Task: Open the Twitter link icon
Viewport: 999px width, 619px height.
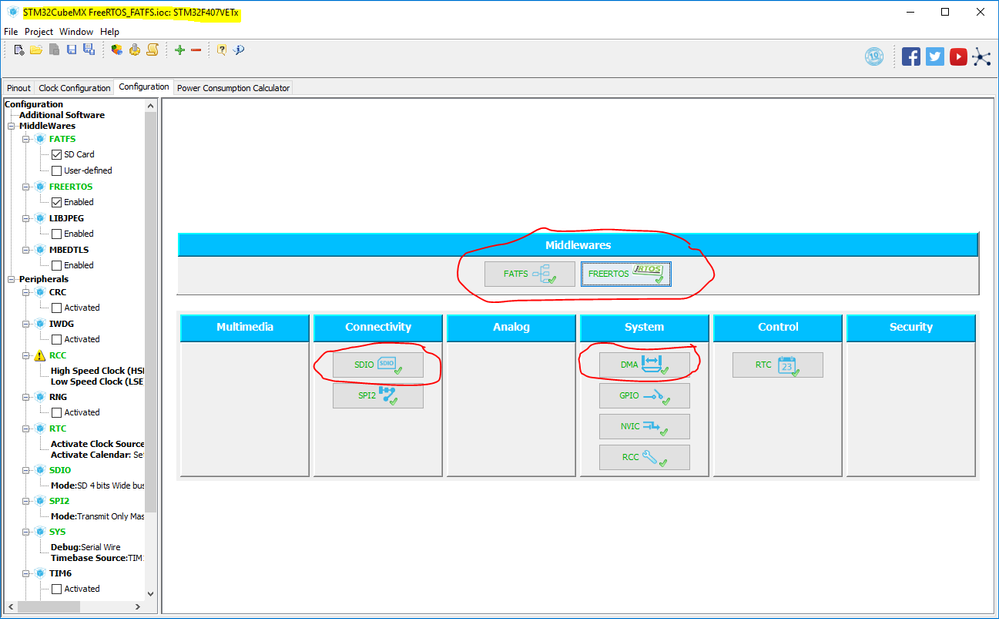Action: [935, 57]
